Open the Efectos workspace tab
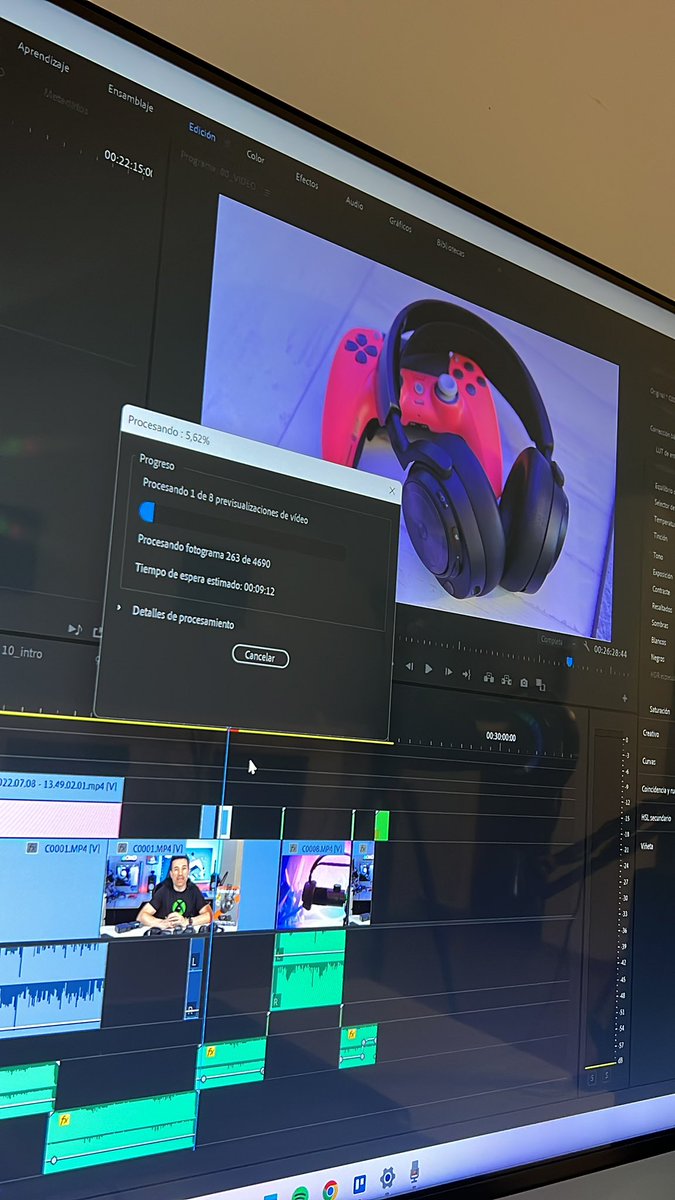The width and height of the screenshot is (675, 1200). pyautogui.click(x=307, y=180)
